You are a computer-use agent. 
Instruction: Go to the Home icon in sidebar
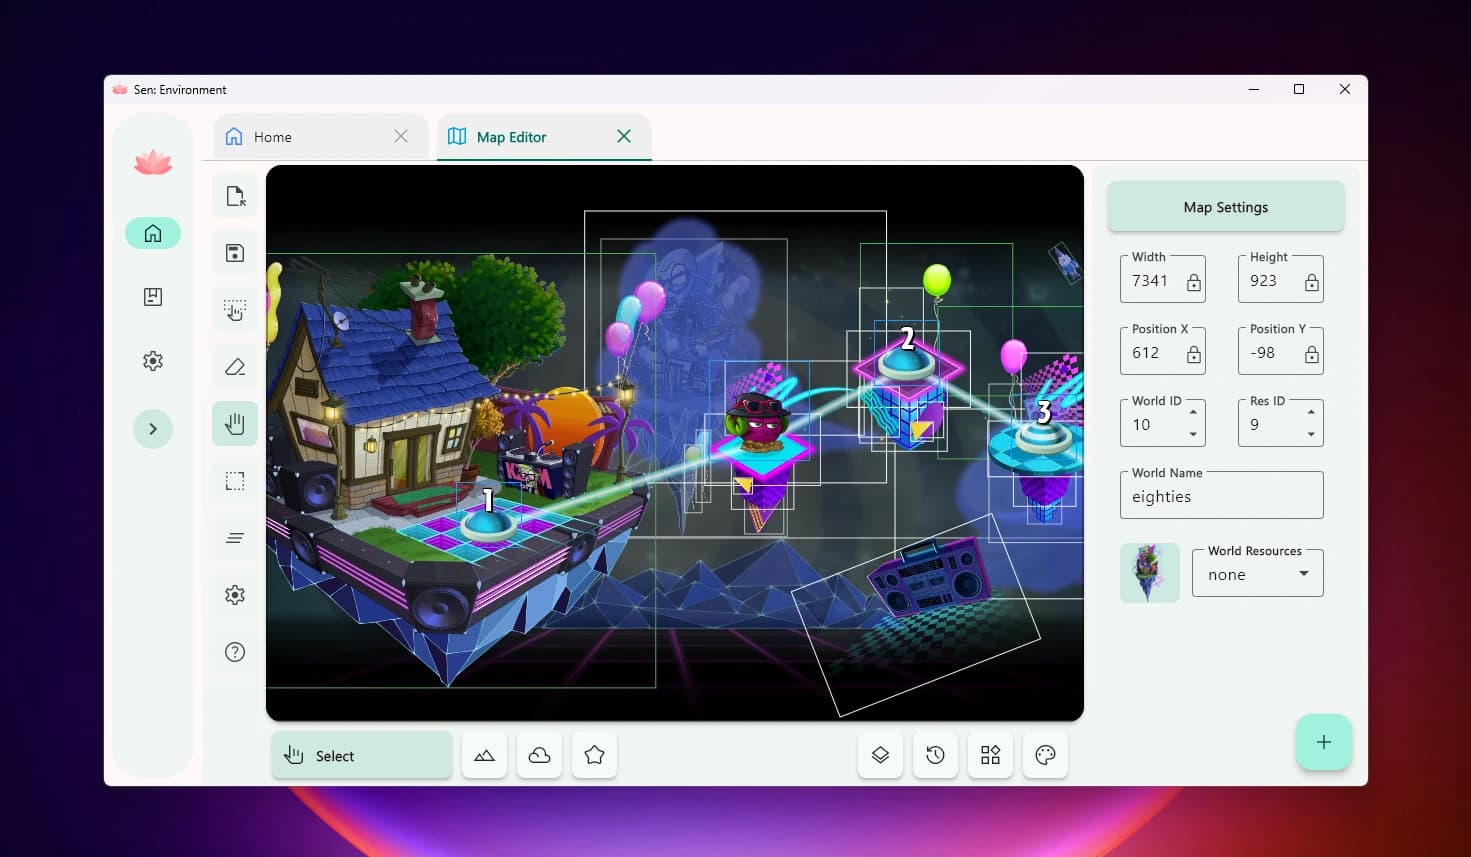point(153,233)
